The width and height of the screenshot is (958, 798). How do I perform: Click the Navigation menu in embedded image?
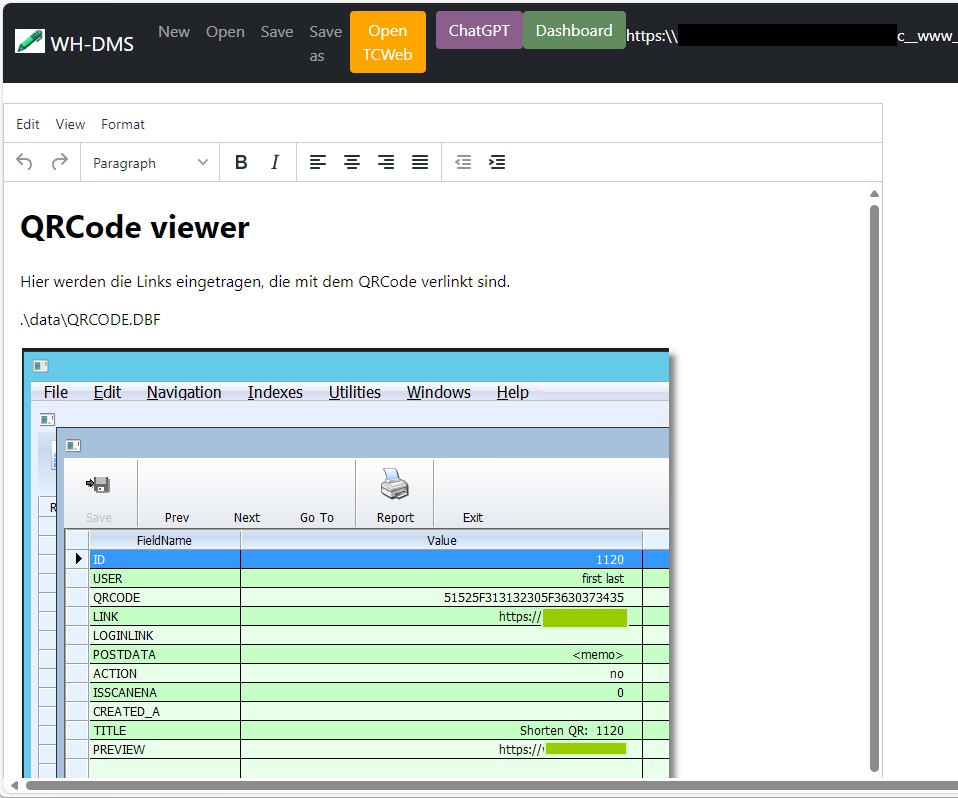tap(184, 392)
